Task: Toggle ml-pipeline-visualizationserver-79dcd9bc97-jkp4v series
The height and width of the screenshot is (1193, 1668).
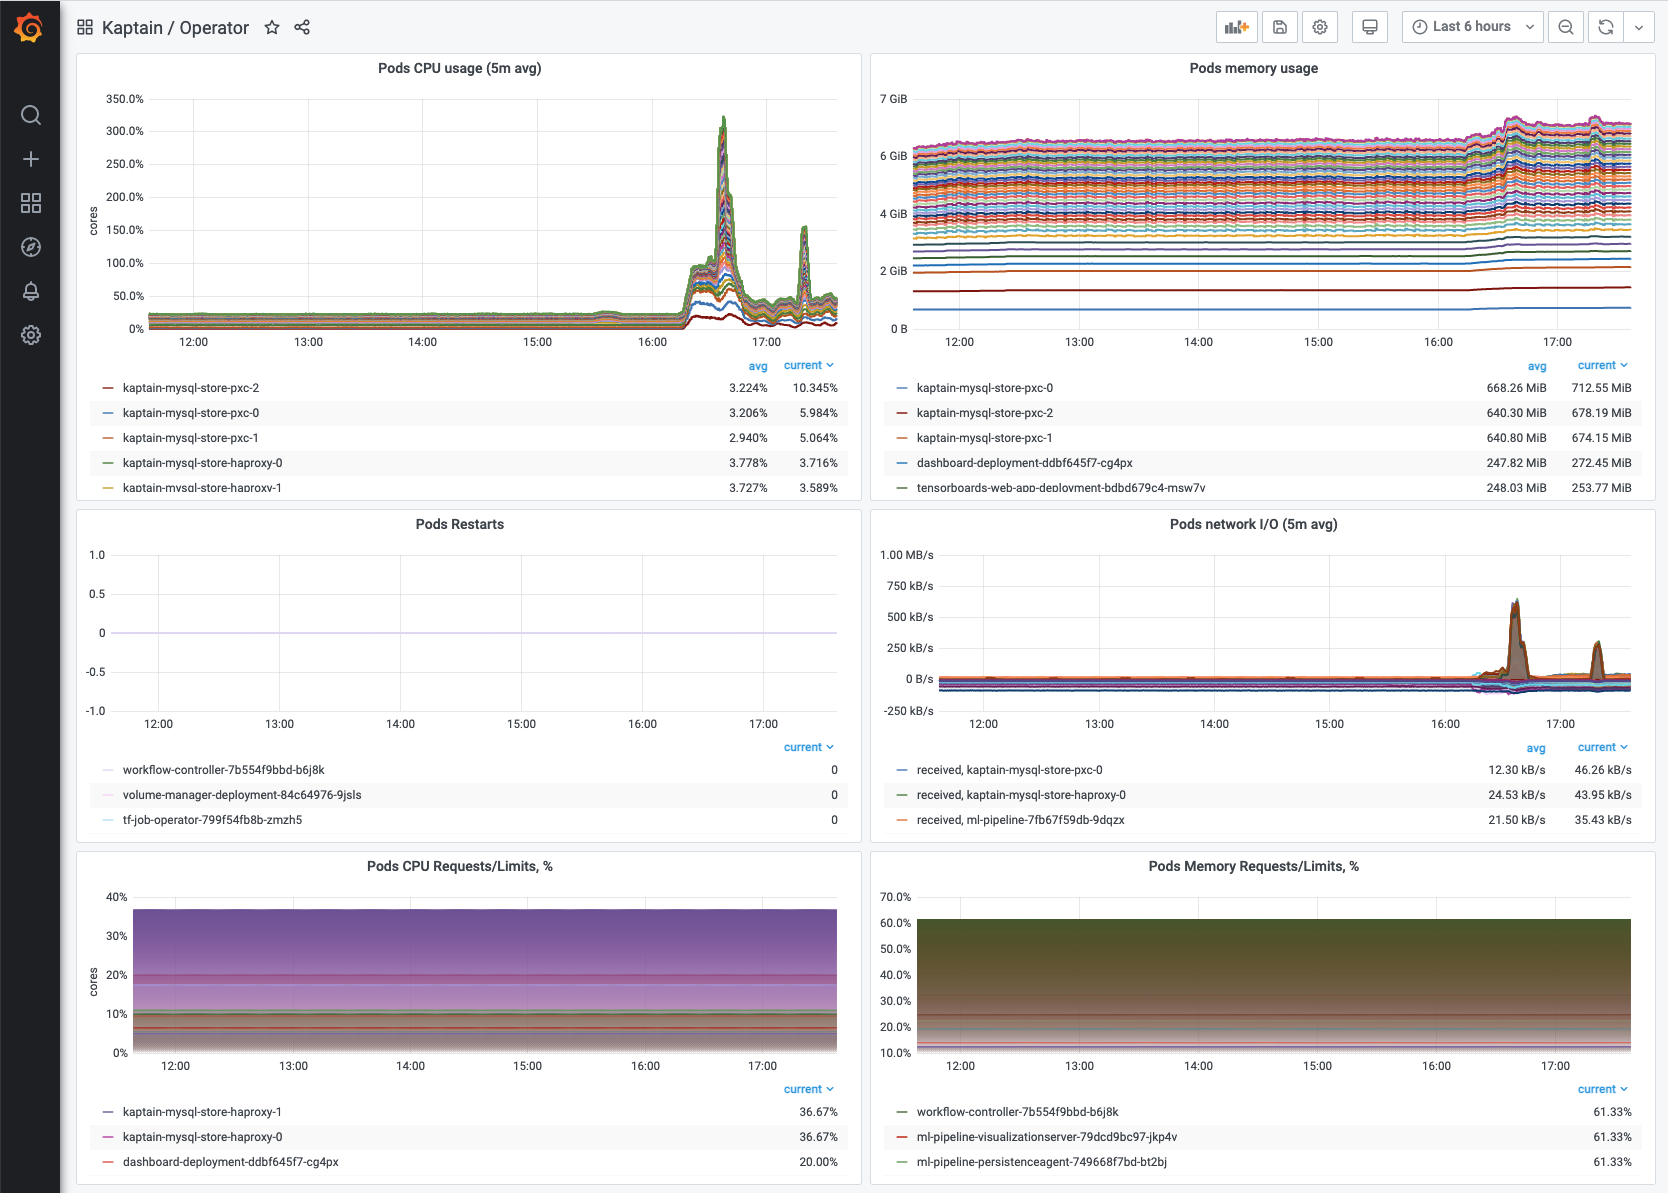Action: click(1047, 1137)
